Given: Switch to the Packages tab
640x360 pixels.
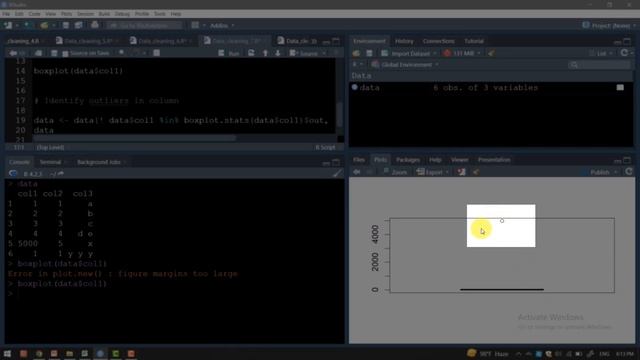Looking at the screenshot, I should pyautogui.click(x=408, y=160).
